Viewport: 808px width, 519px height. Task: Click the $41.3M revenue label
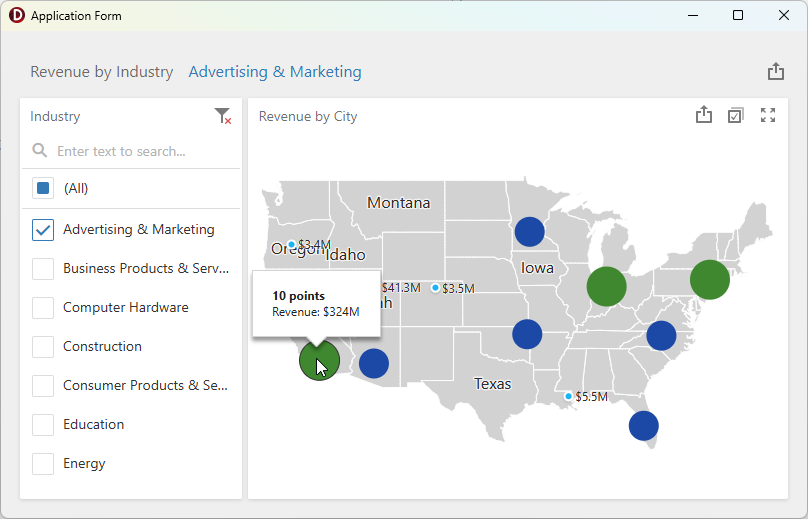(x=401, y=288)
